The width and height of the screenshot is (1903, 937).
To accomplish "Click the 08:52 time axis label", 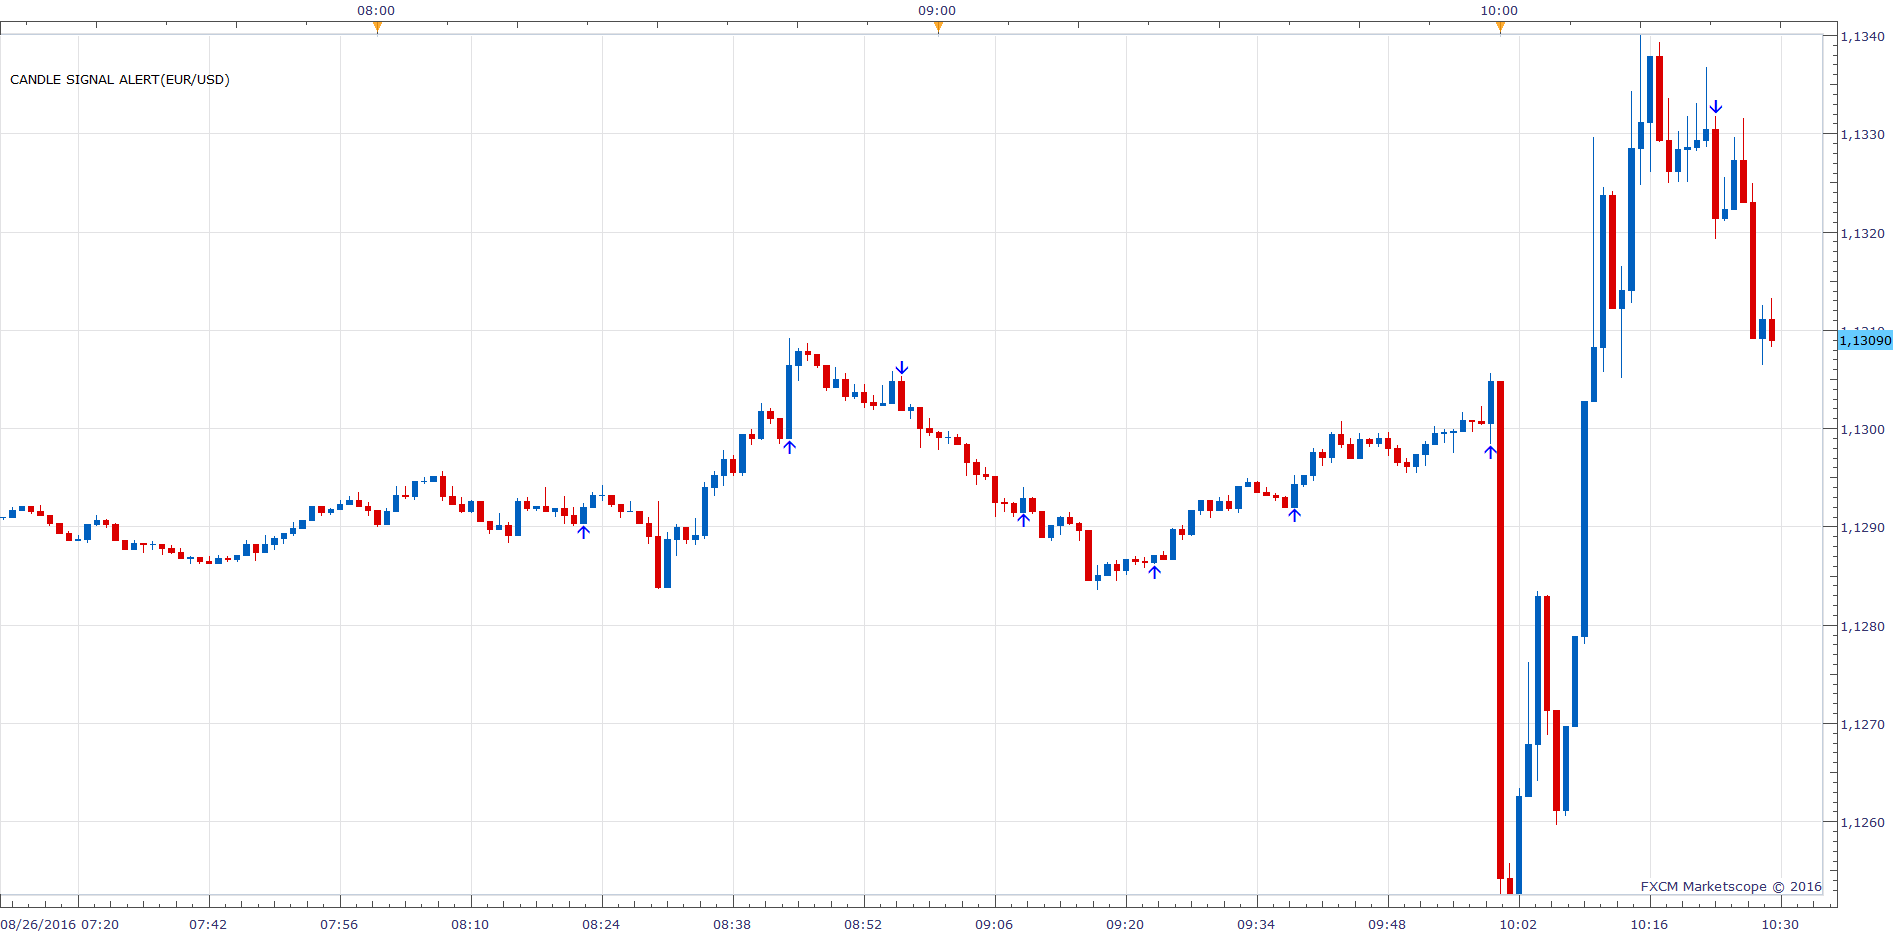I will [x=863, y=925].
